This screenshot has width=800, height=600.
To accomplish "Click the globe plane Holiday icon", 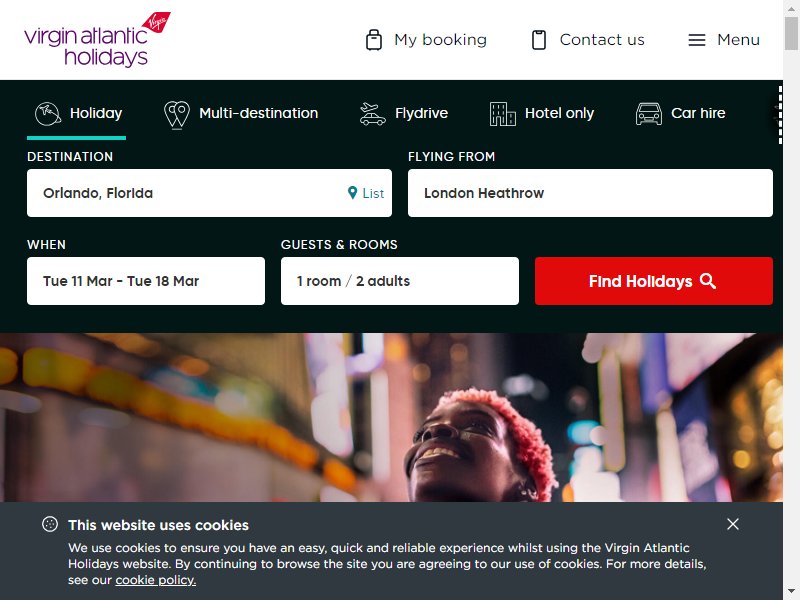I will point(48,113).
